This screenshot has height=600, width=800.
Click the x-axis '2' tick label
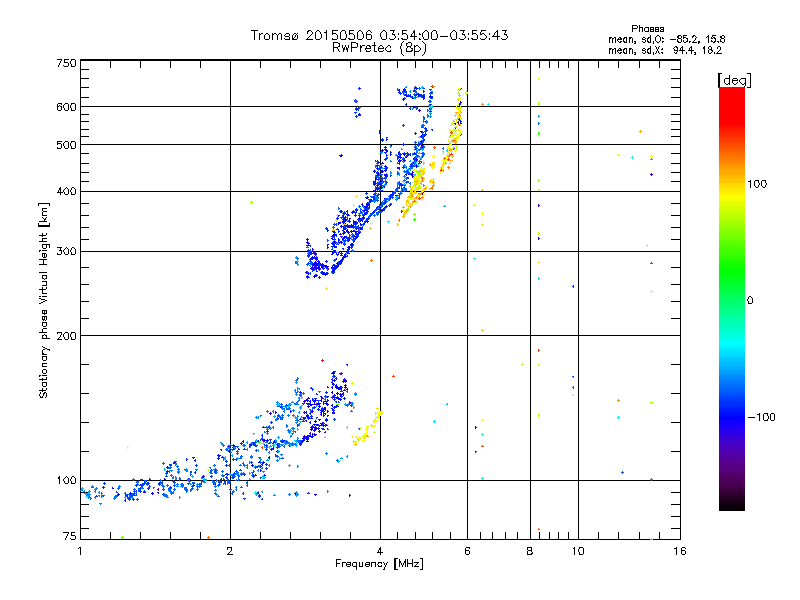pyautogui.click(x=230, y=551)
